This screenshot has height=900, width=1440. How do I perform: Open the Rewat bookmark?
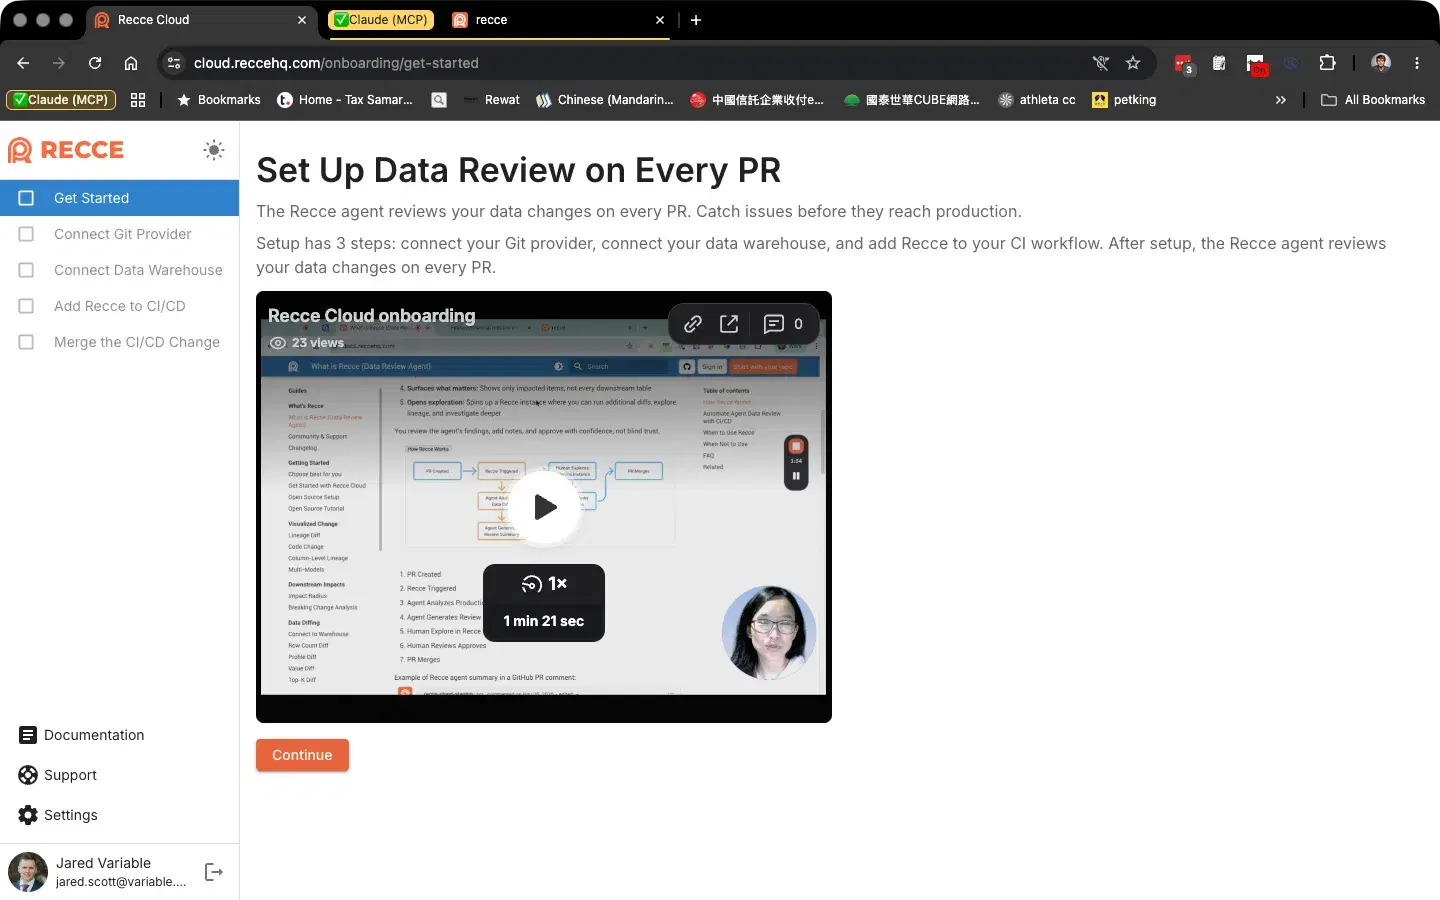pos(491,100)
